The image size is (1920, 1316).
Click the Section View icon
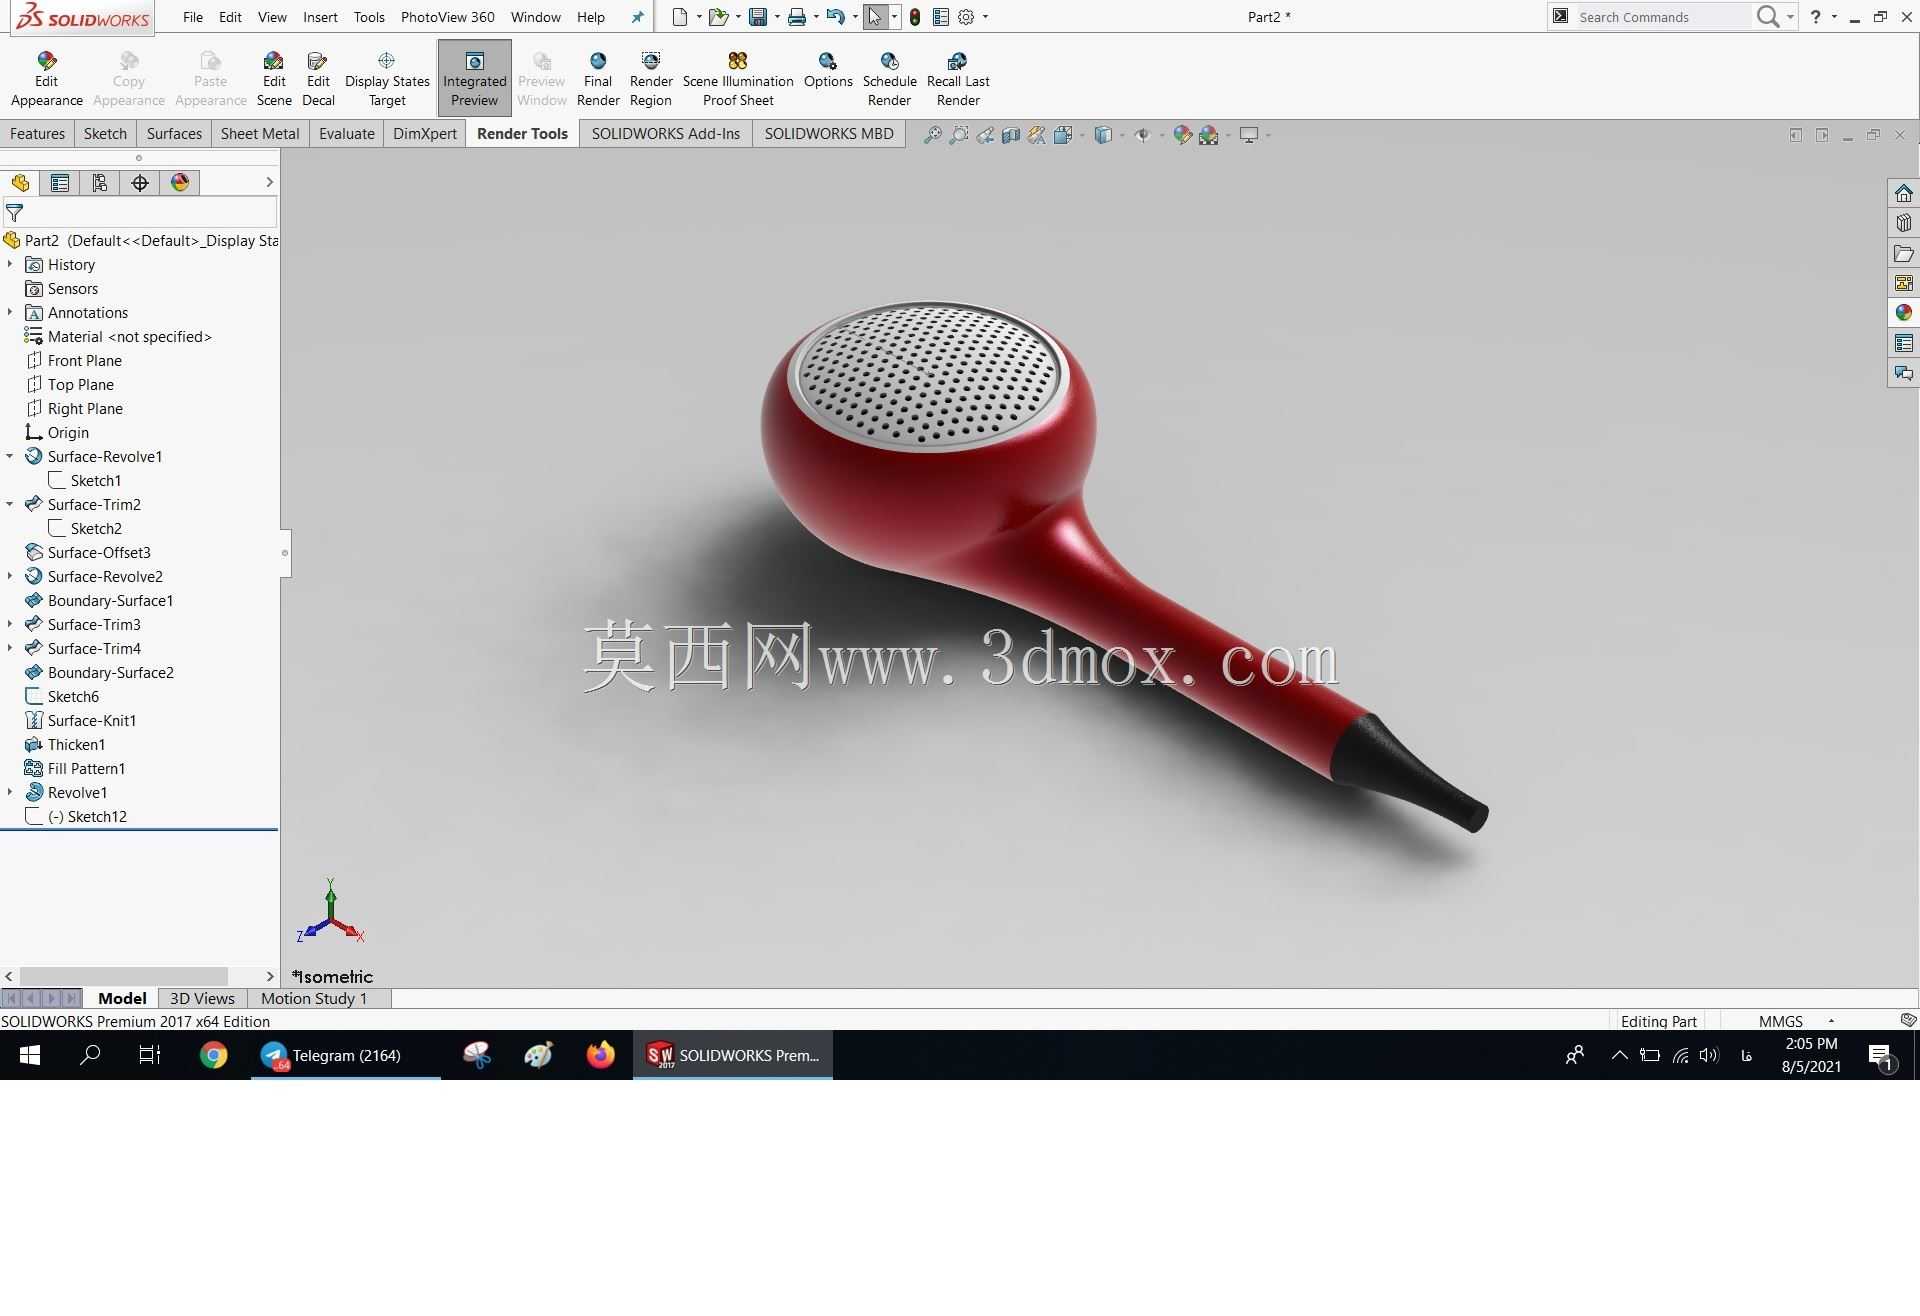1011,134
